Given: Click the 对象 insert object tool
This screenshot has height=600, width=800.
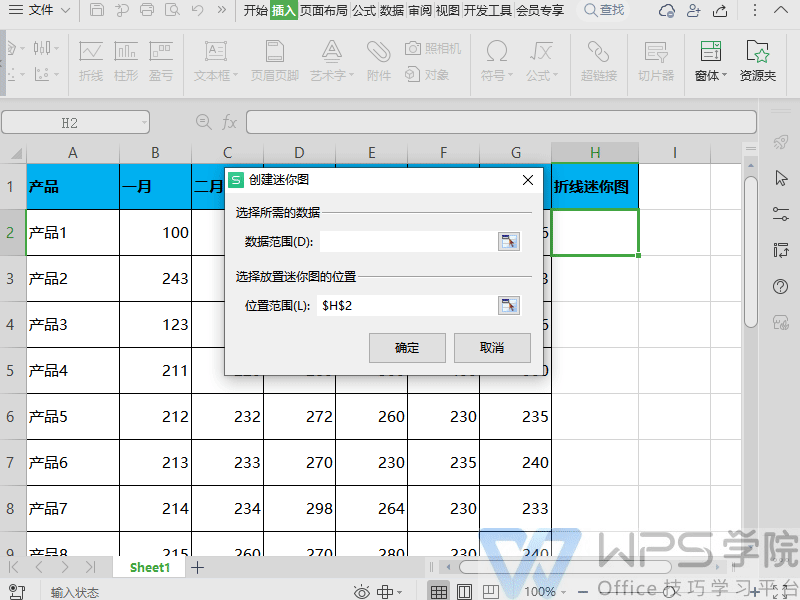Looking at the screenshot, I should click(x=427, y=75).
